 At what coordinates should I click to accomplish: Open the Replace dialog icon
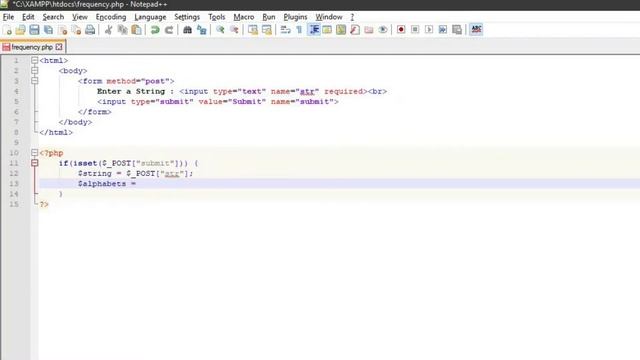coord(202,30)
